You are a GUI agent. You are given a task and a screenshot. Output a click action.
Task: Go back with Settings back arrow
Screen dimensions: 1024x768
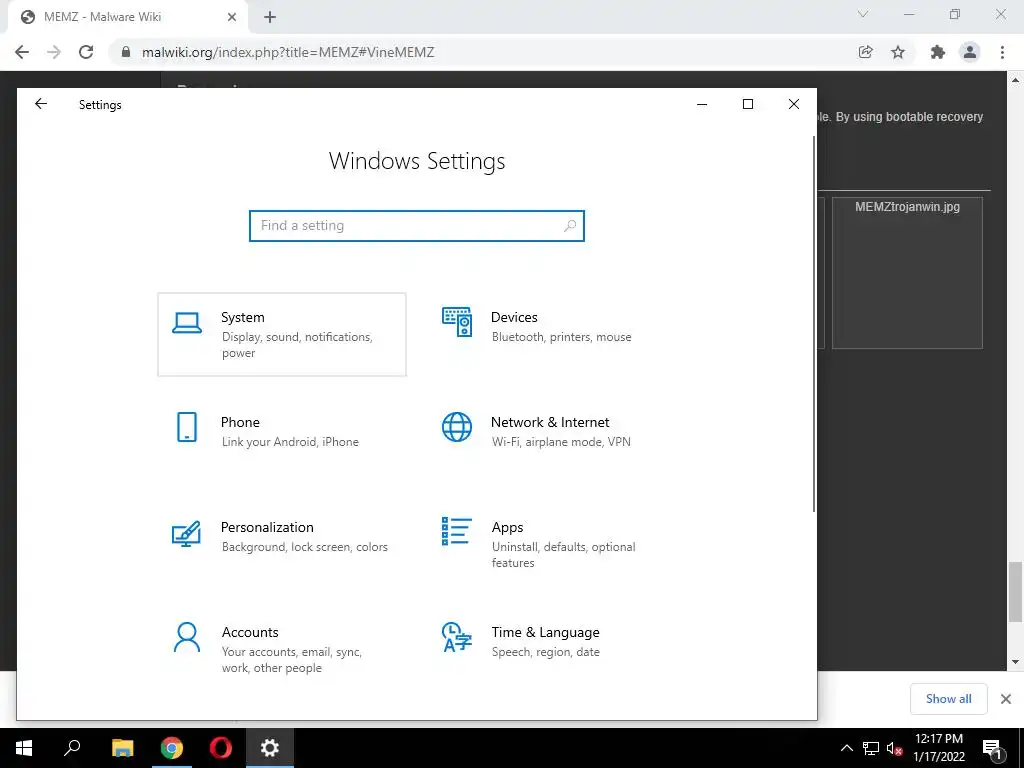pyautogui.click(x=41, y=104)
